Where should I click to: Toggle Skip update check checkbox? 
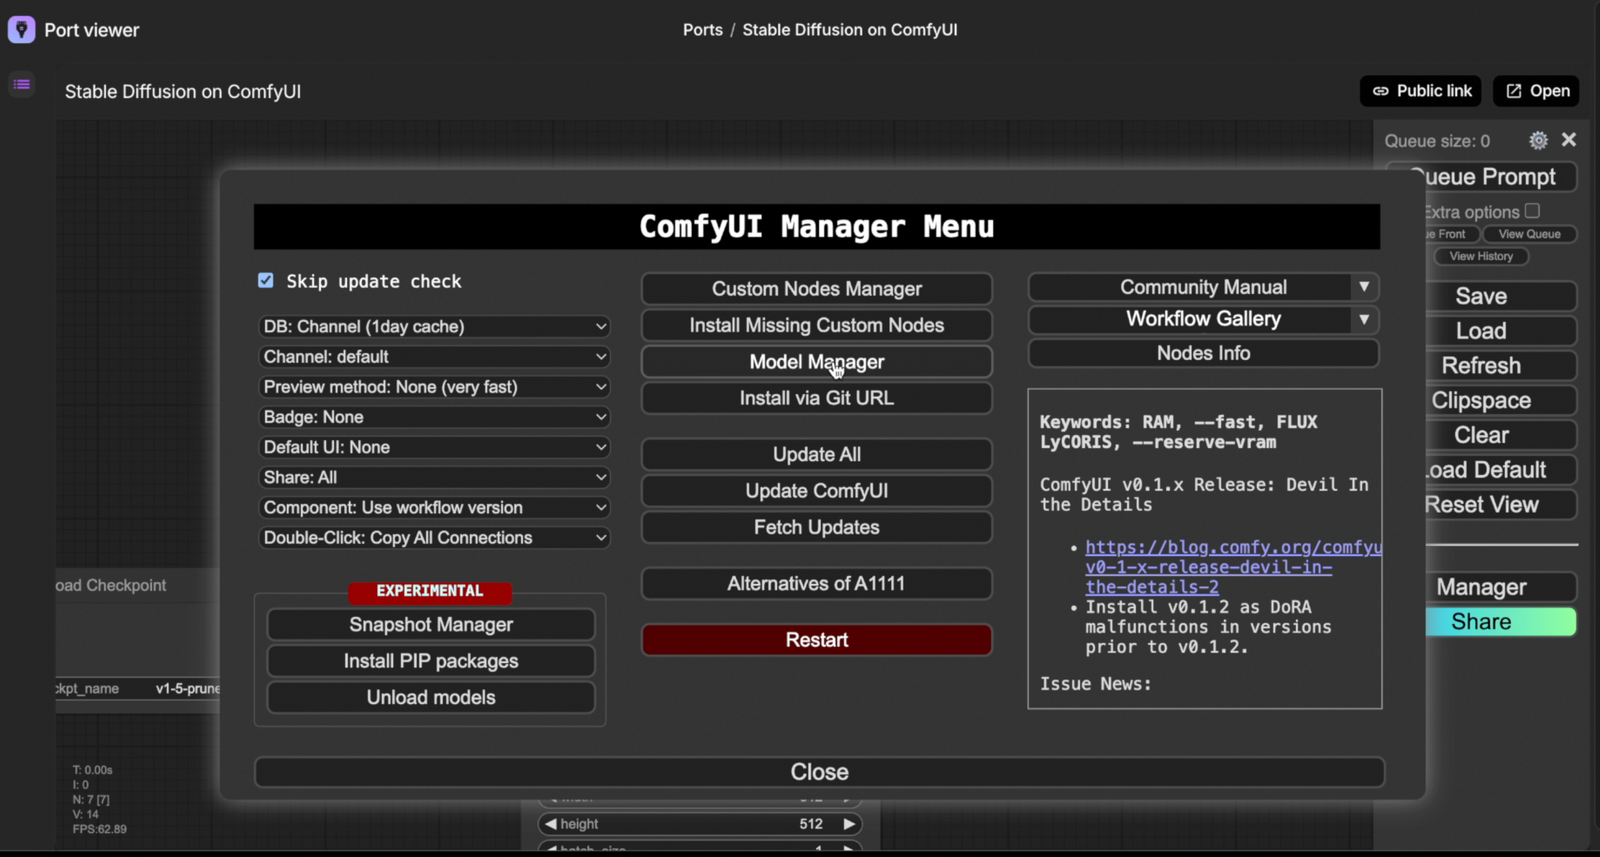coord(266,281)
